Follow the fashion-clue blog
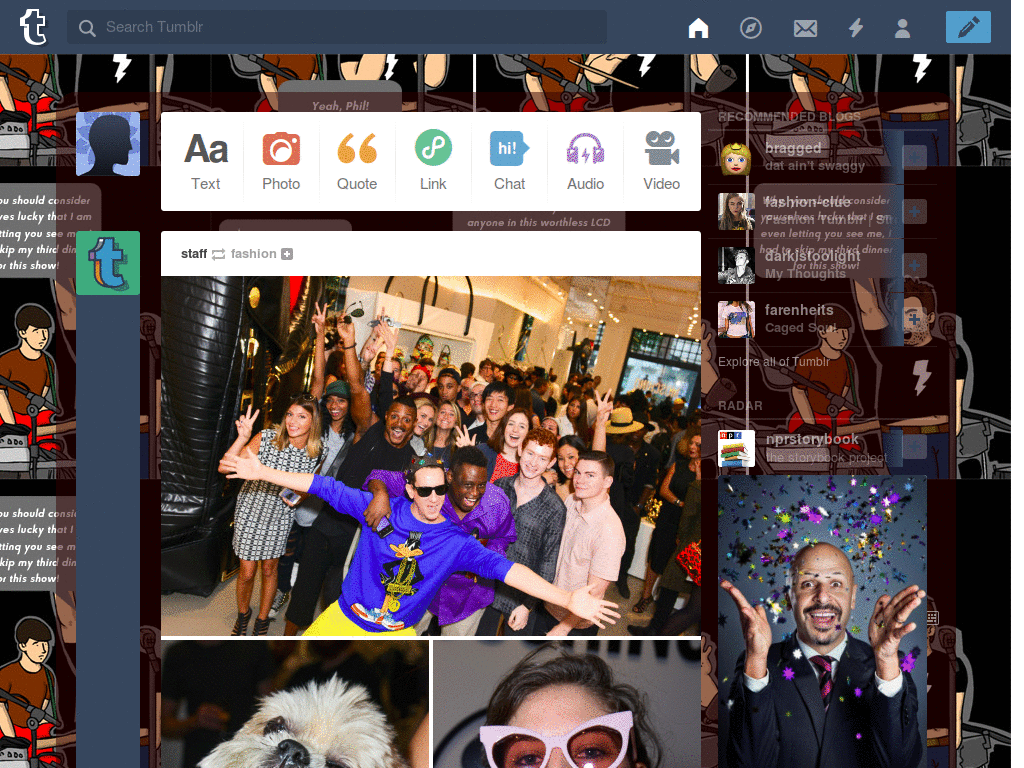 [x=914, y=212]
